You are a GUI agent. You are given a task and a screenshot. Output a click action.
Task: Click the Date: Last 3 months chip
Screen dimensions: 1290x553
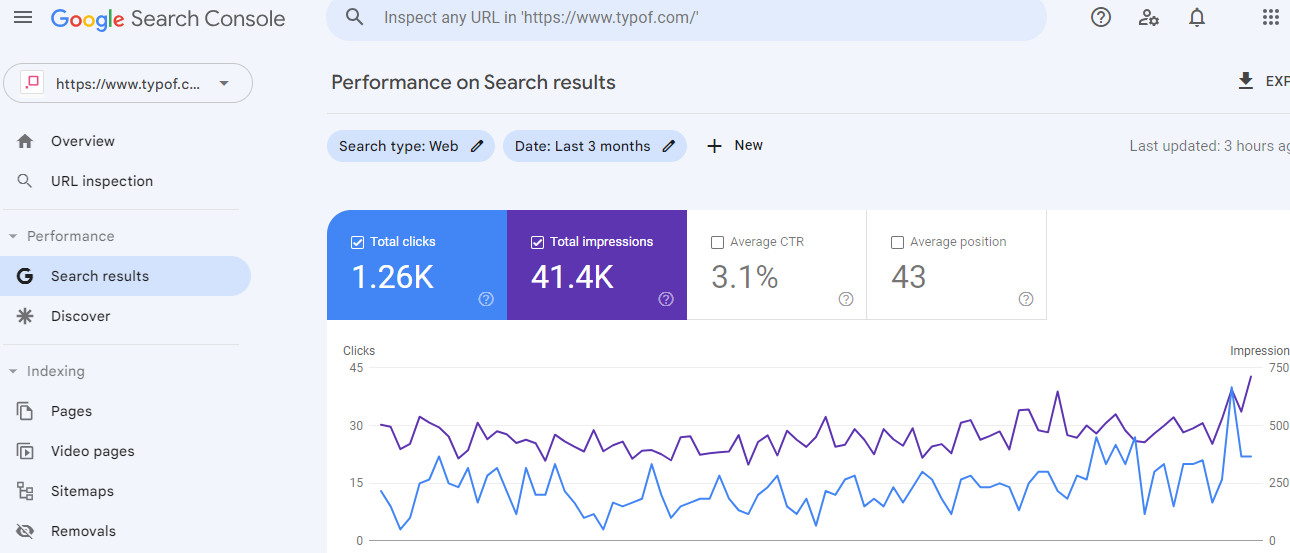point(595,146)
